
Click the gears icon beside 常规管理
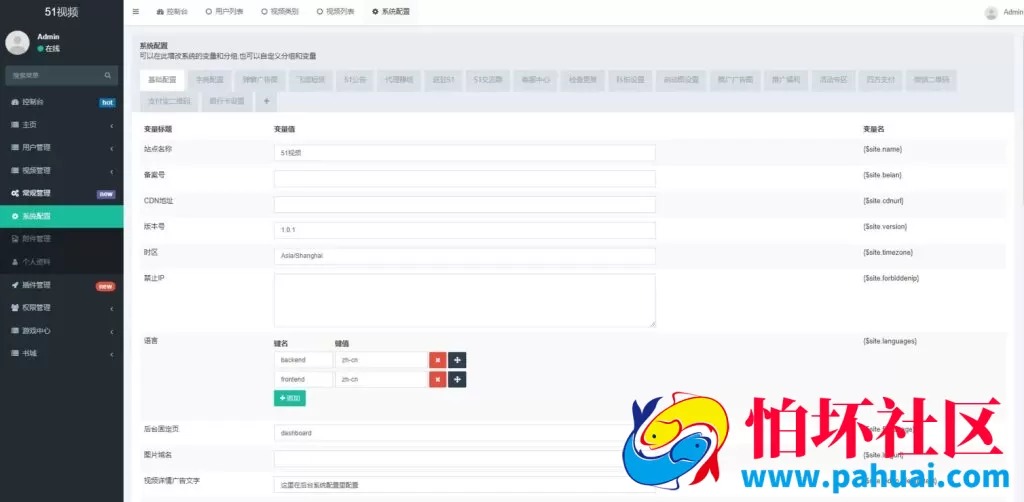[x=15, y=194]
